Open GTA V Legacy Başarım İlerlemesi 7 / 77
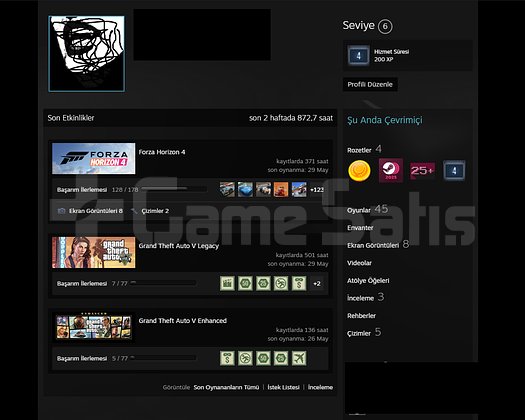This screenshot has height=420, width=525. 92,284
